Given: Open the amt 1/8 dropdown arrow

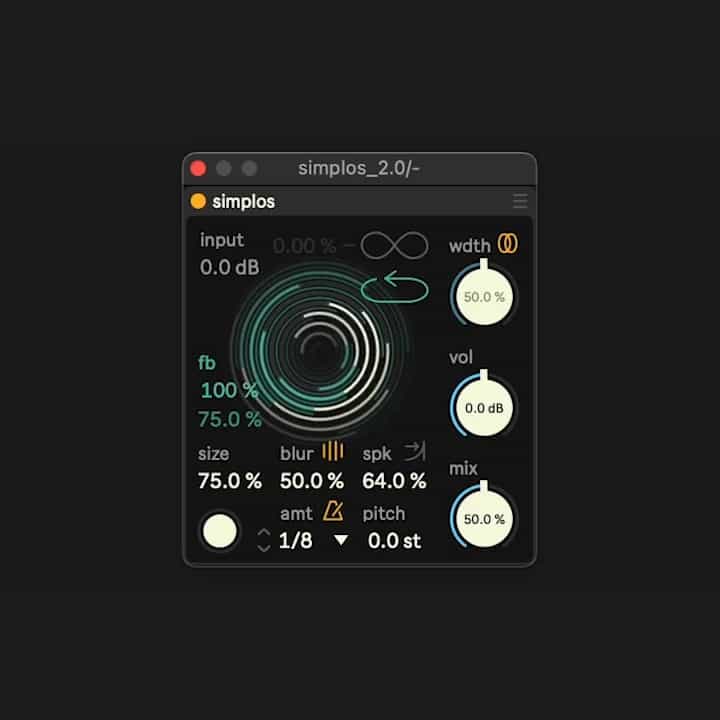Looking at the screenshot, I should click(342, 540).
